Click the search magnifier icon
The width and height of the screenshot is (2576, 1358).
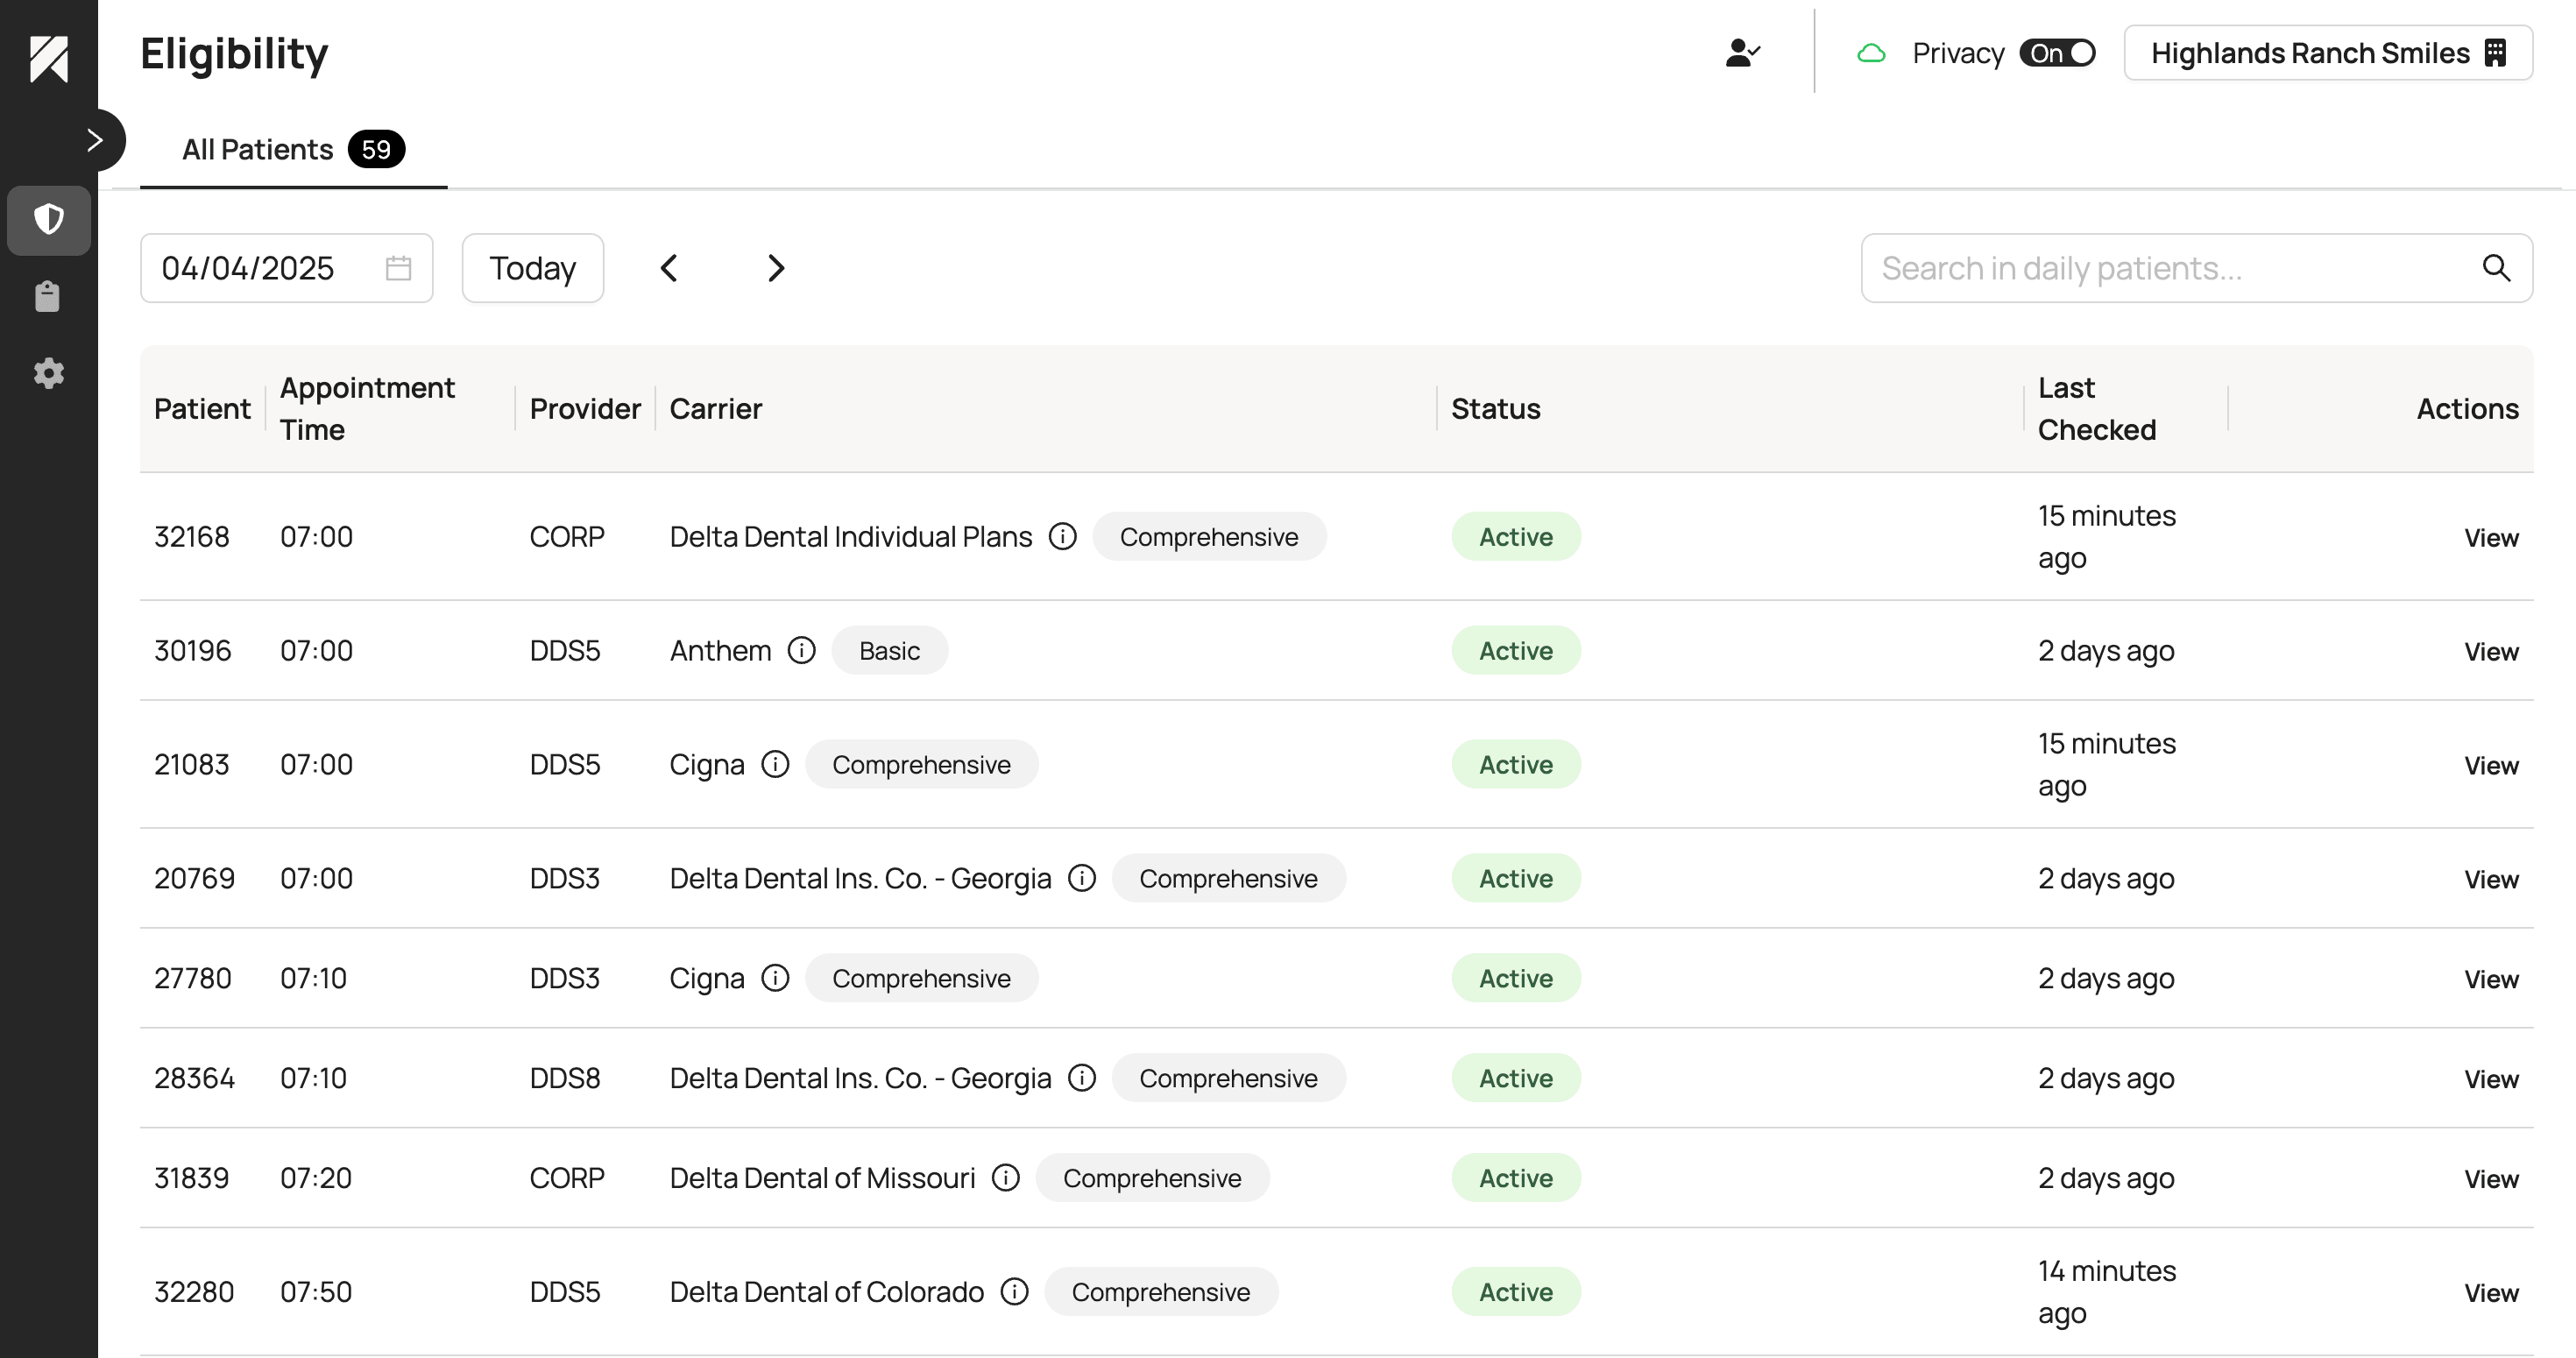[2496, 268]
